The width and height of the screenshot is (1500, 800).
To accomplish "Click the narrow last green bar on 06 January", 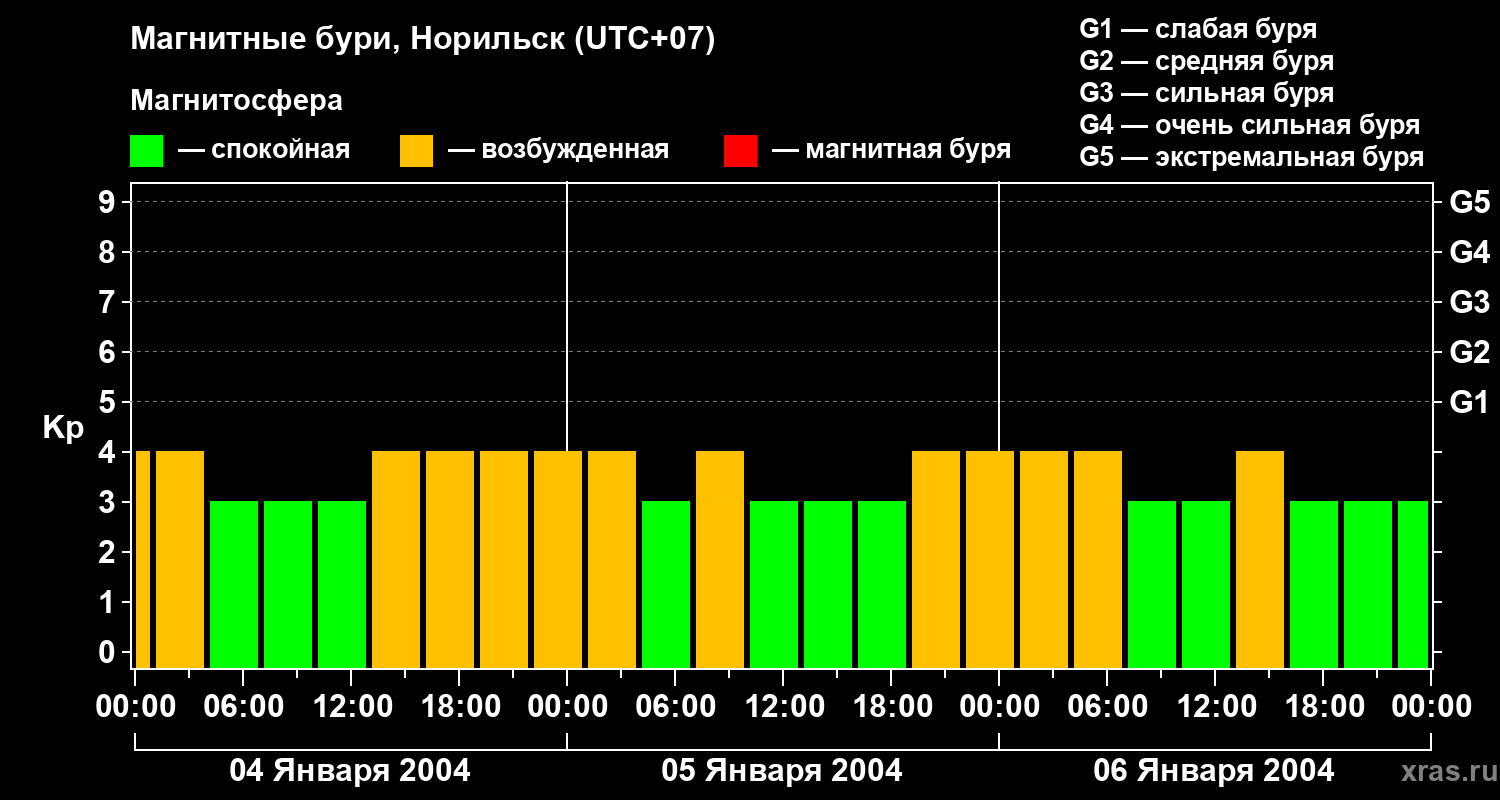I will click(x=1412, y=584).
